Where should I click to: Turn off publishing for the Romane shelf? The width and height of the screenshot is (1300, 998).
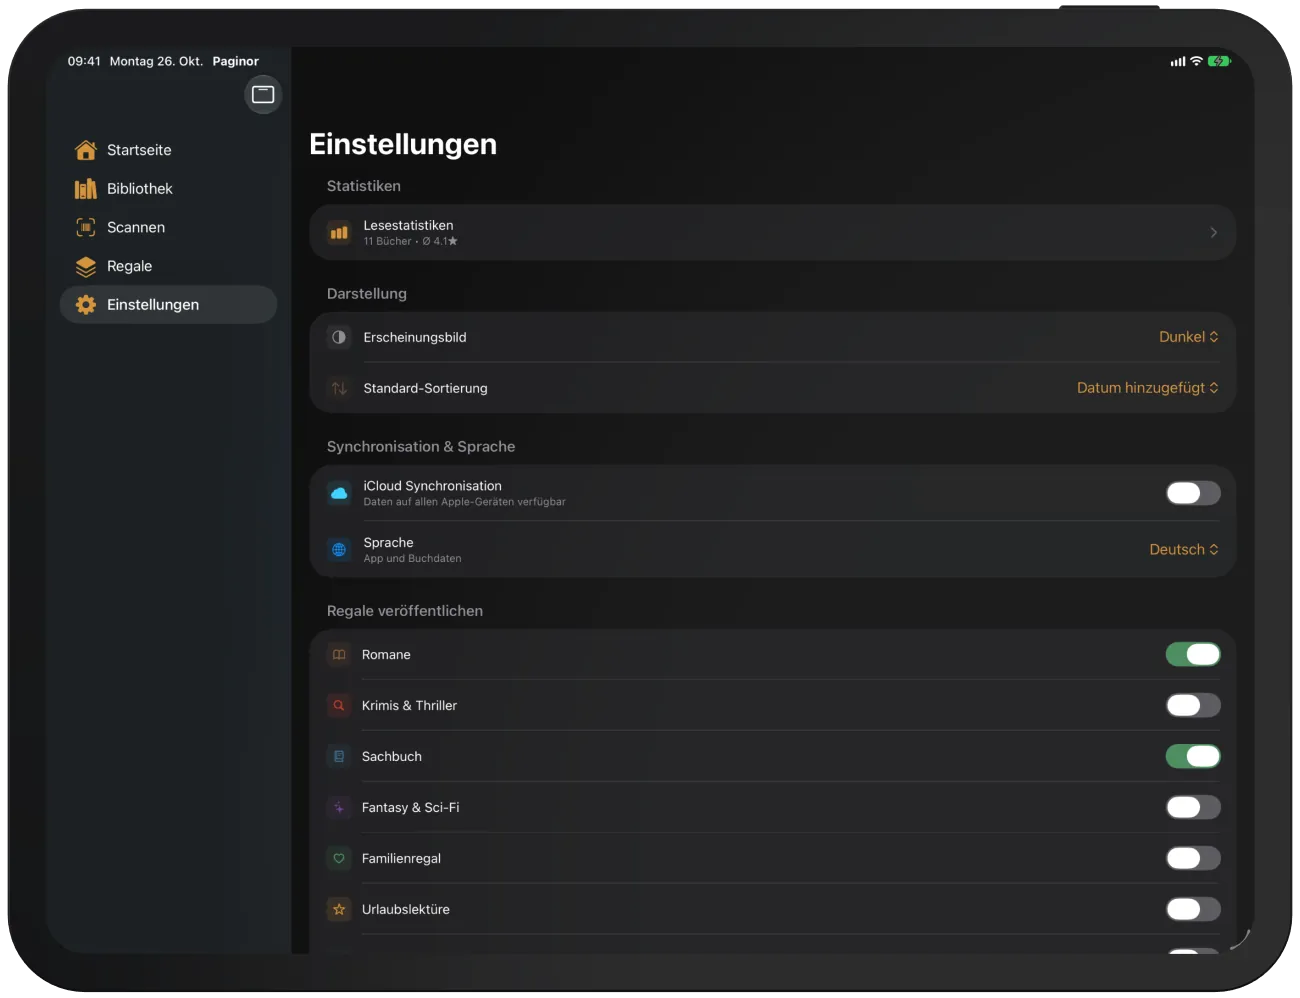[1193, 655]
